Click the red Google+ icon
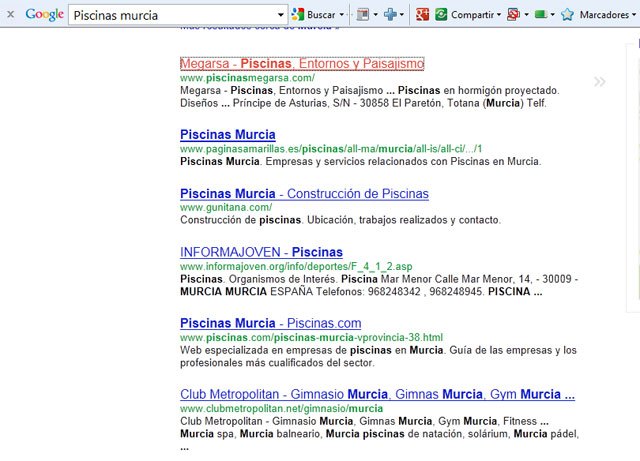The width and height of the screenshot is (640, 461). click(422, 15)
